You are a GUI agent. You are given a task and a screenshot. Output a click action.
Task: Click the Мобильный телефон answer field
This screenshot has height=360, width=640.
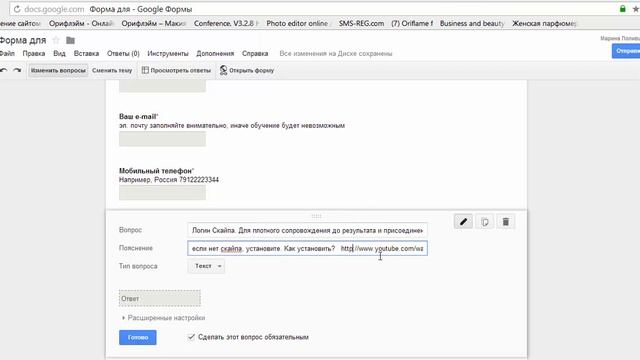pyautogui.click(x=162, y=193)
